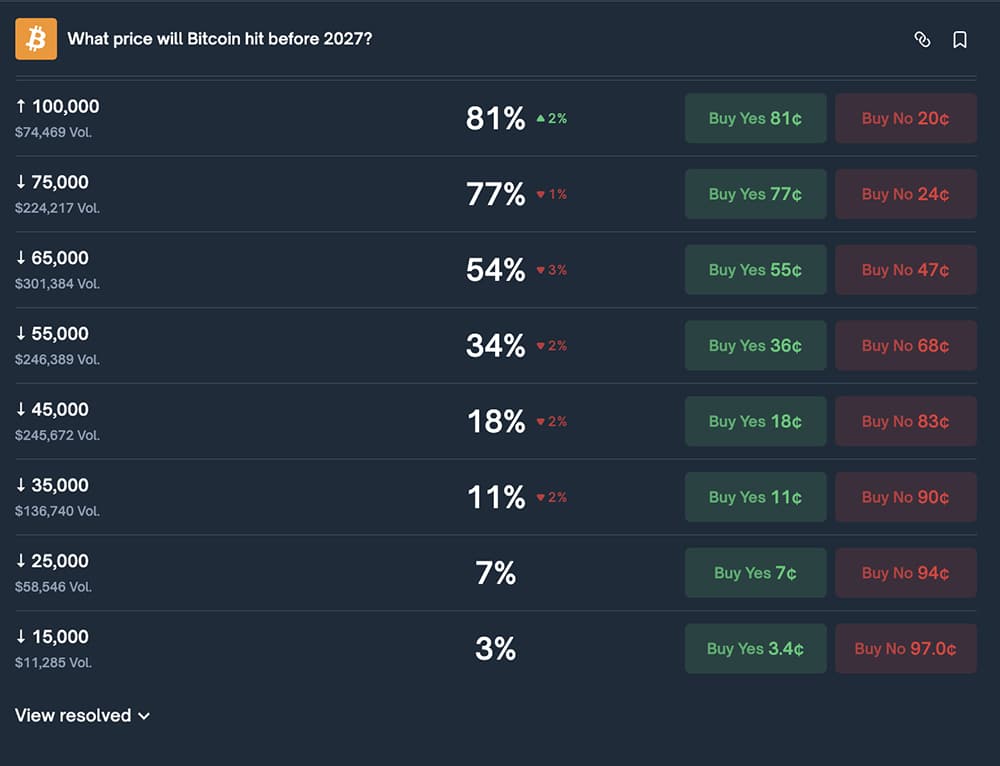Screen dimensions: 1000x766
Task: Click the View resolved chevron
Action: coord(143,716)
